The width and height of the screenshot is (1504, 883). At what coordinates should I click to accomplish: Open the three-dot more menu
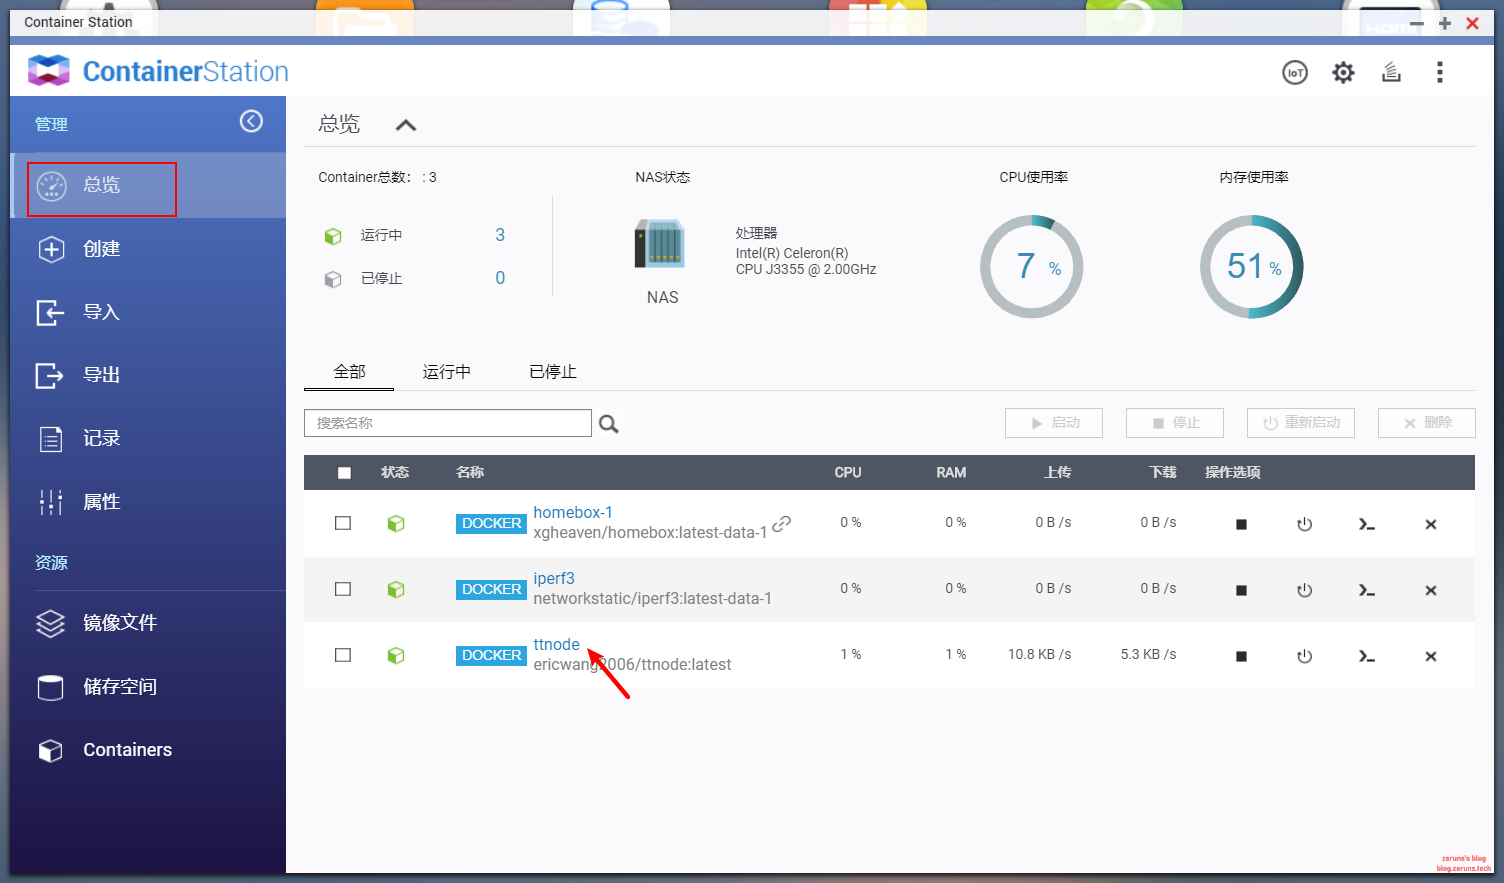1440,72
